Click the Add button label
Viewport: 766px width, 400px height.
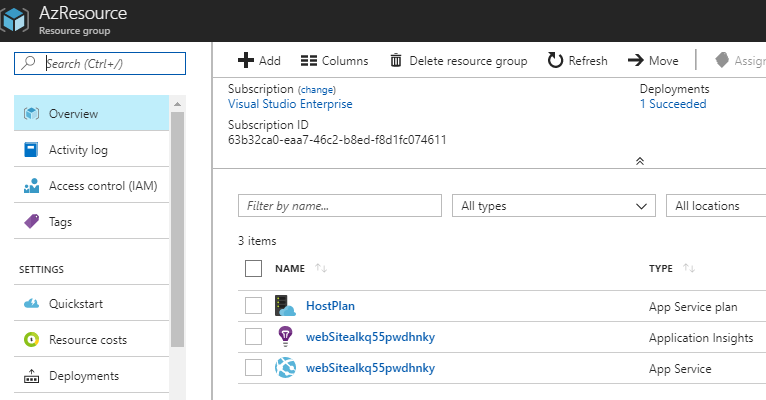click(270, 61)
